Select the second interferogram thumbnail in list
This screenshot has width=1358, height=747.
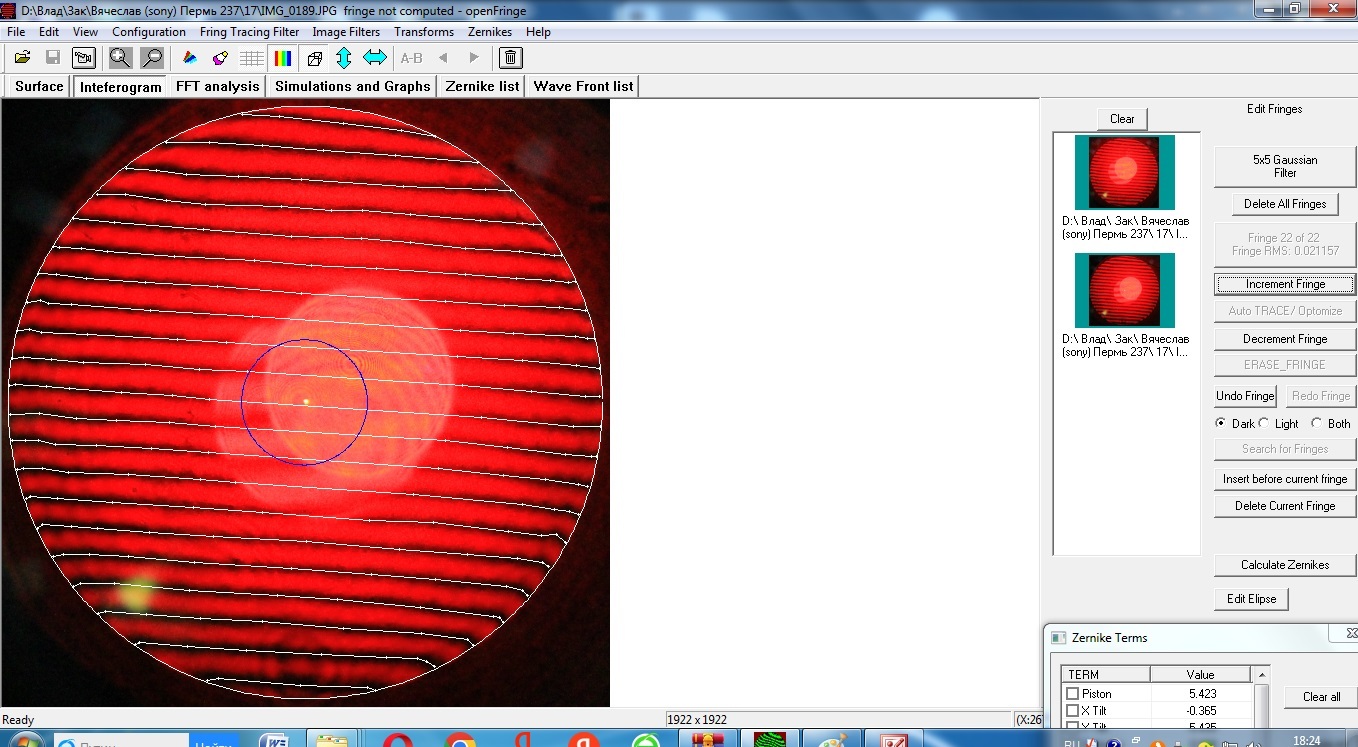pos(1125,290)
